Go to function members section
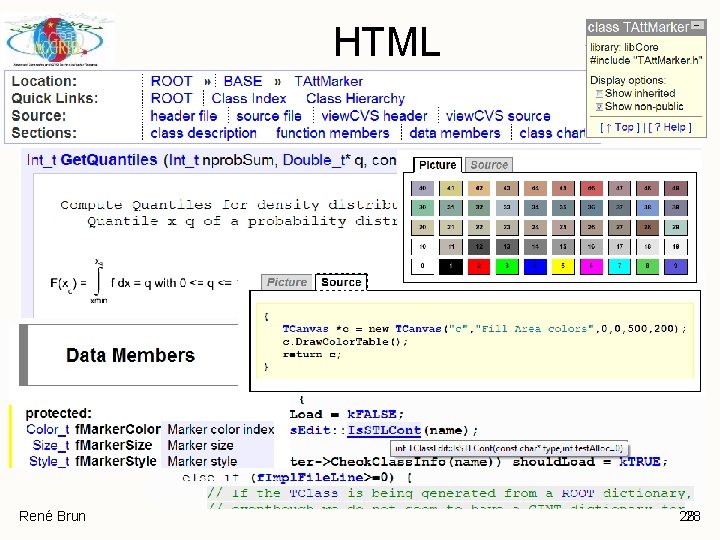720x540 pixels. 332,133
